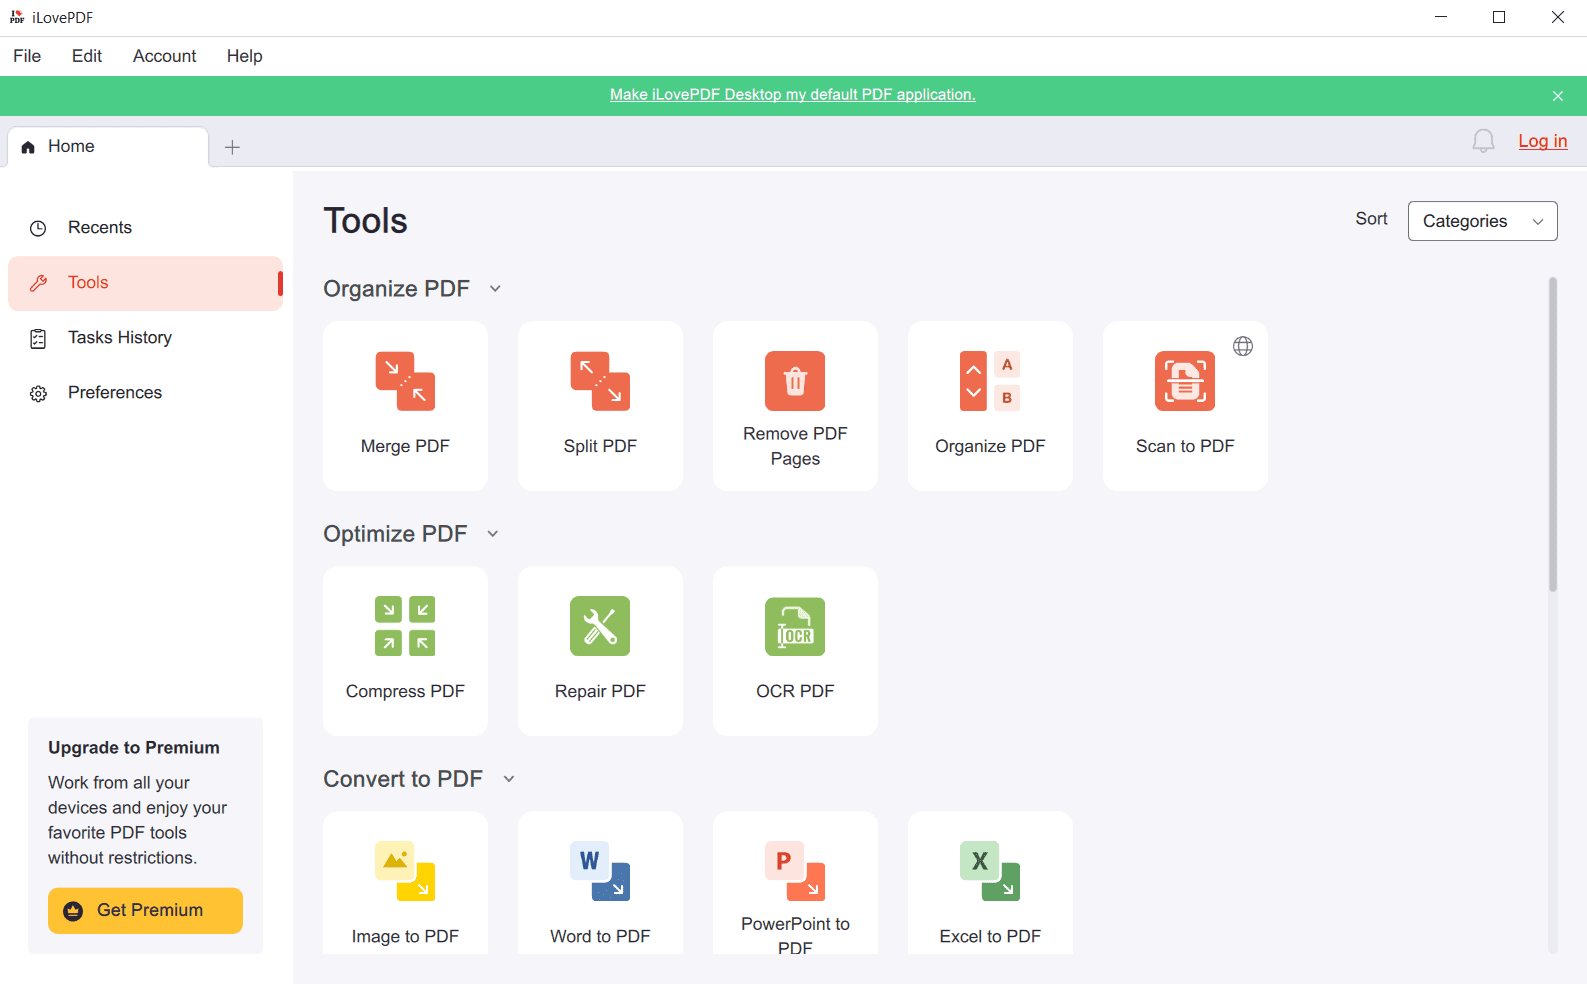Click the crown icon on Get Premium

[x=73, y=911]
